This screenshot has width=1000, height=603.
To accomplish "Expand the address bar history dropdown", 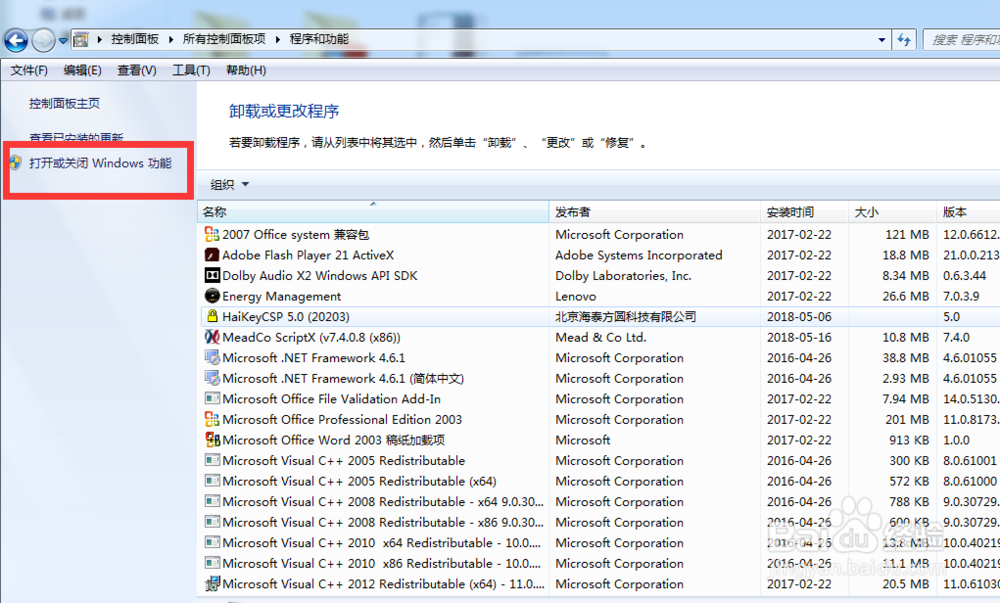I will pos(881,40).
